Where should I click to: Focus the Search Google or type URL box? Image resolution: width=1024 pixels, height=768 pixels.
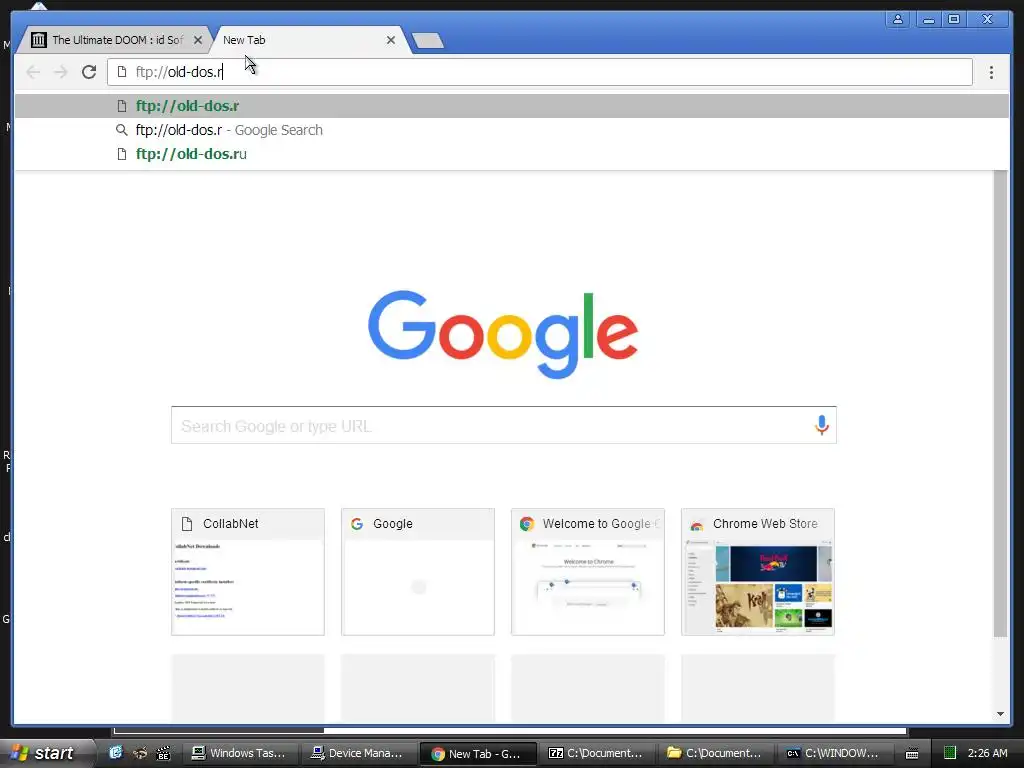point(504,425)
